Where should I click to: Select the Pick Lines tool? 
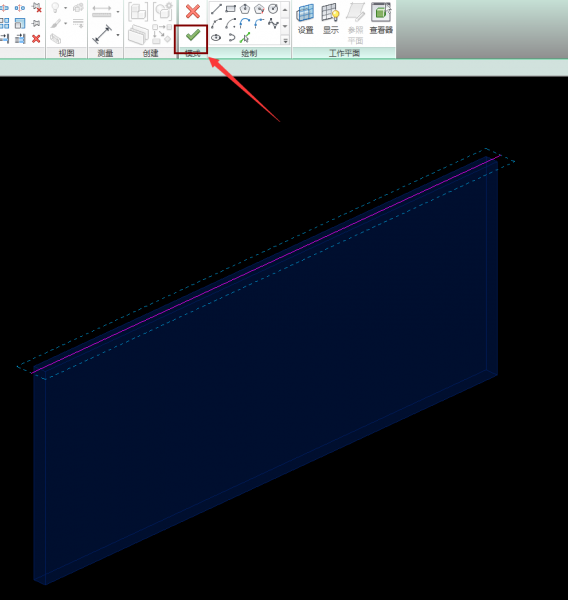245,38
